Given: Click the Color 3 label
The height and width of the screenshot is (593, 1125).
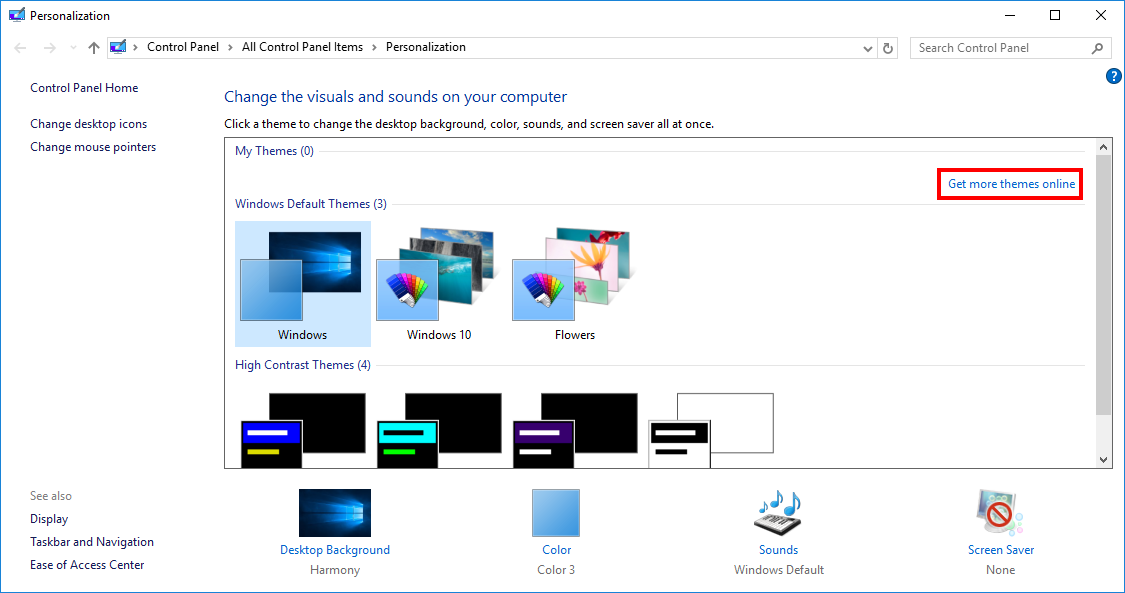Looking at the screenshot, I should [556, 570].
